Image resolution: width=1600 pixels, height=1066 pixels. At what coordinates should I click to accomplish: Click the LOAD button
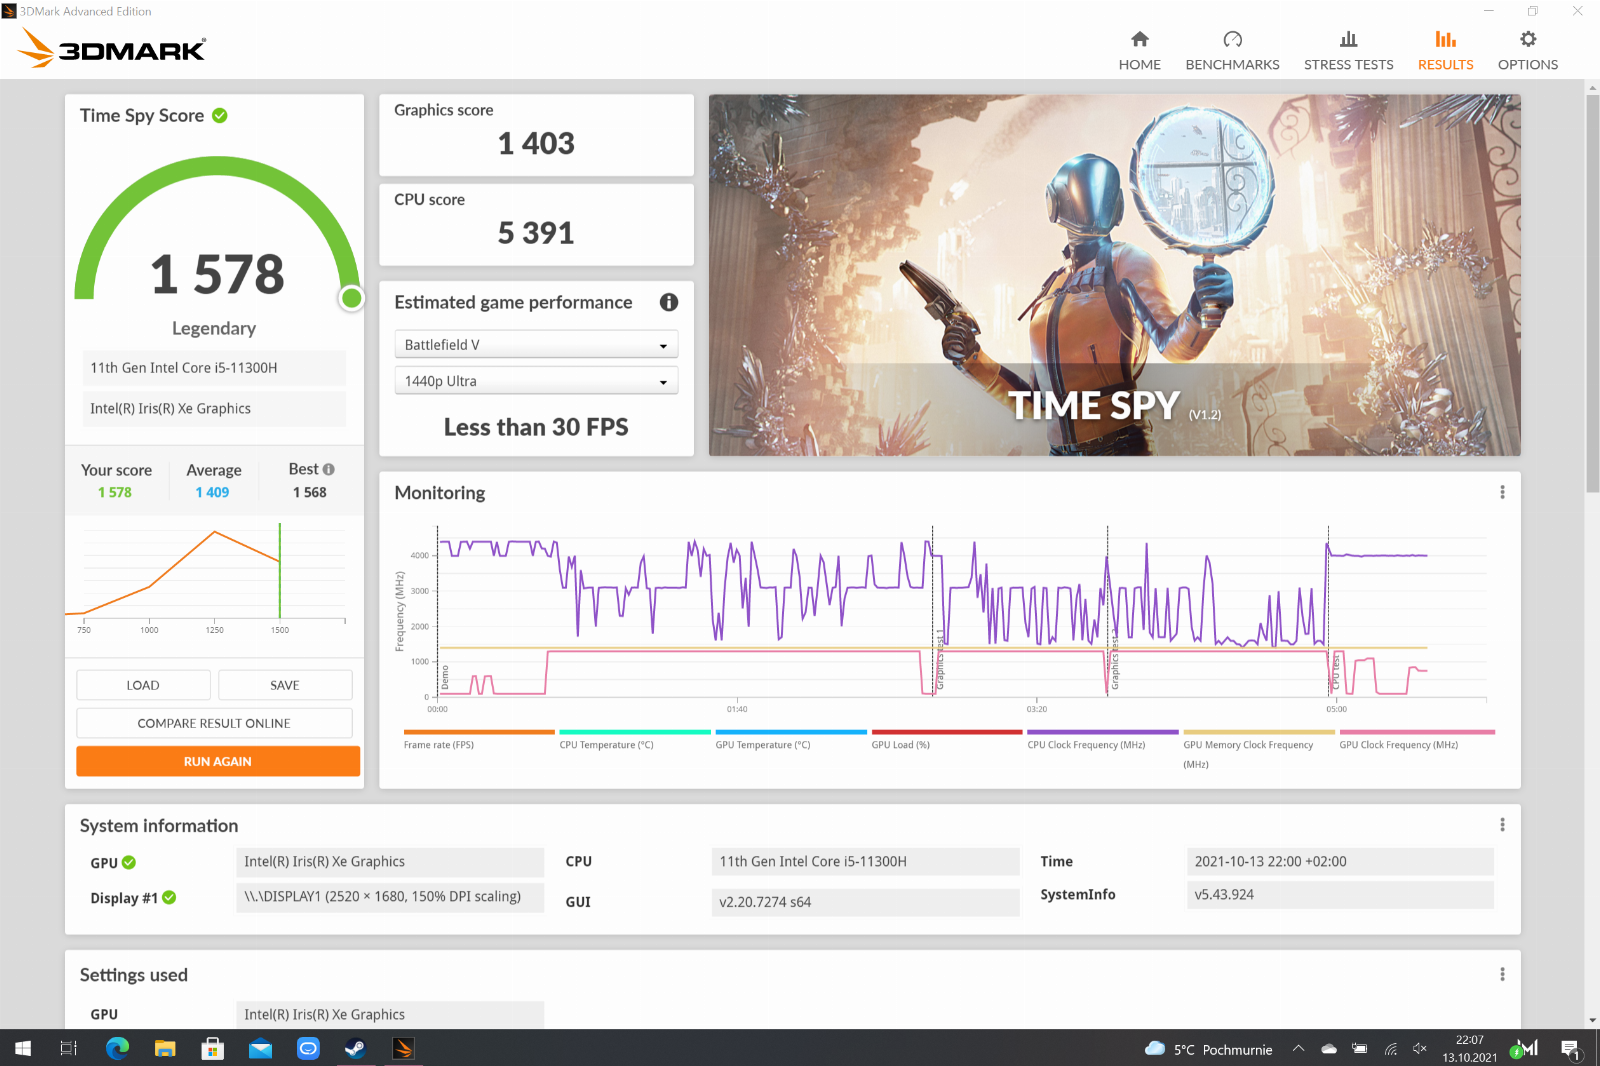click(143, 685)
